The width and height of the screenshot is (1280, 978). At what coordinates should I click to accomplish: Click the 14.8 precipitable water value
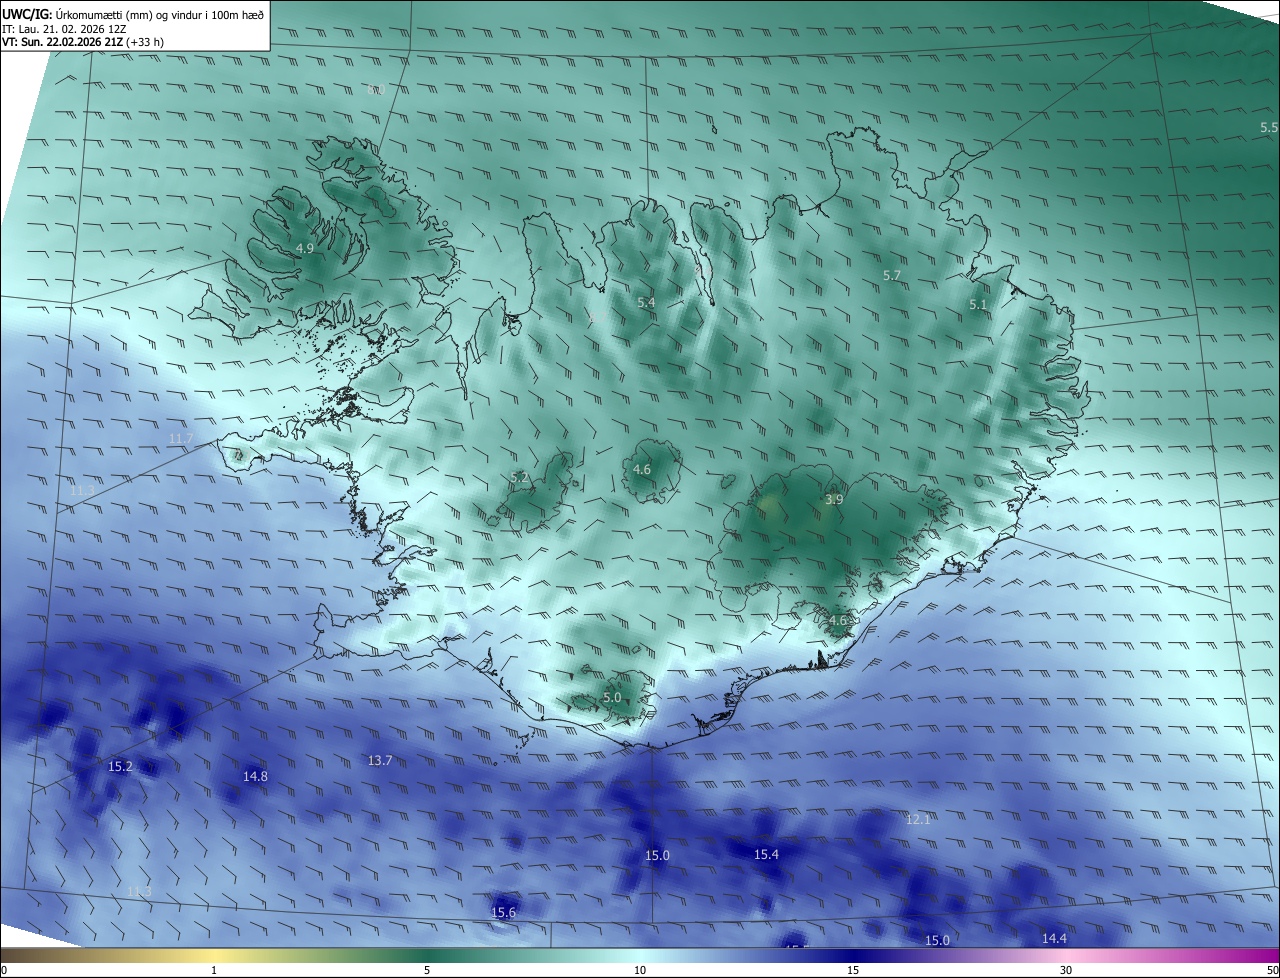pyautogui.click(x=255, y=776)
